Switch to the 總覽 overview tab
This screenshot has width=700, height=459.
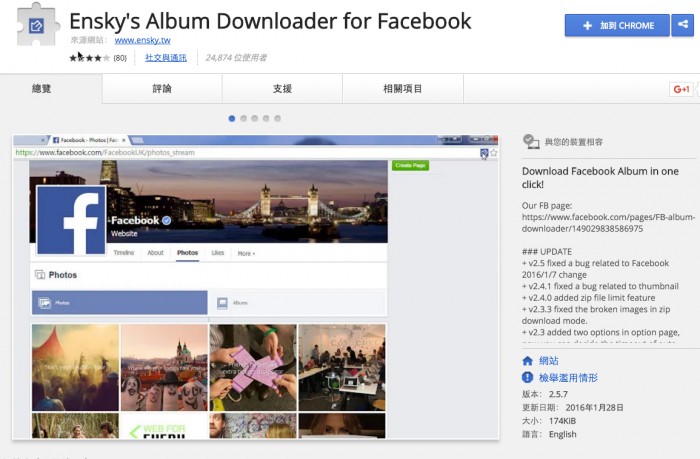[42, 88]
